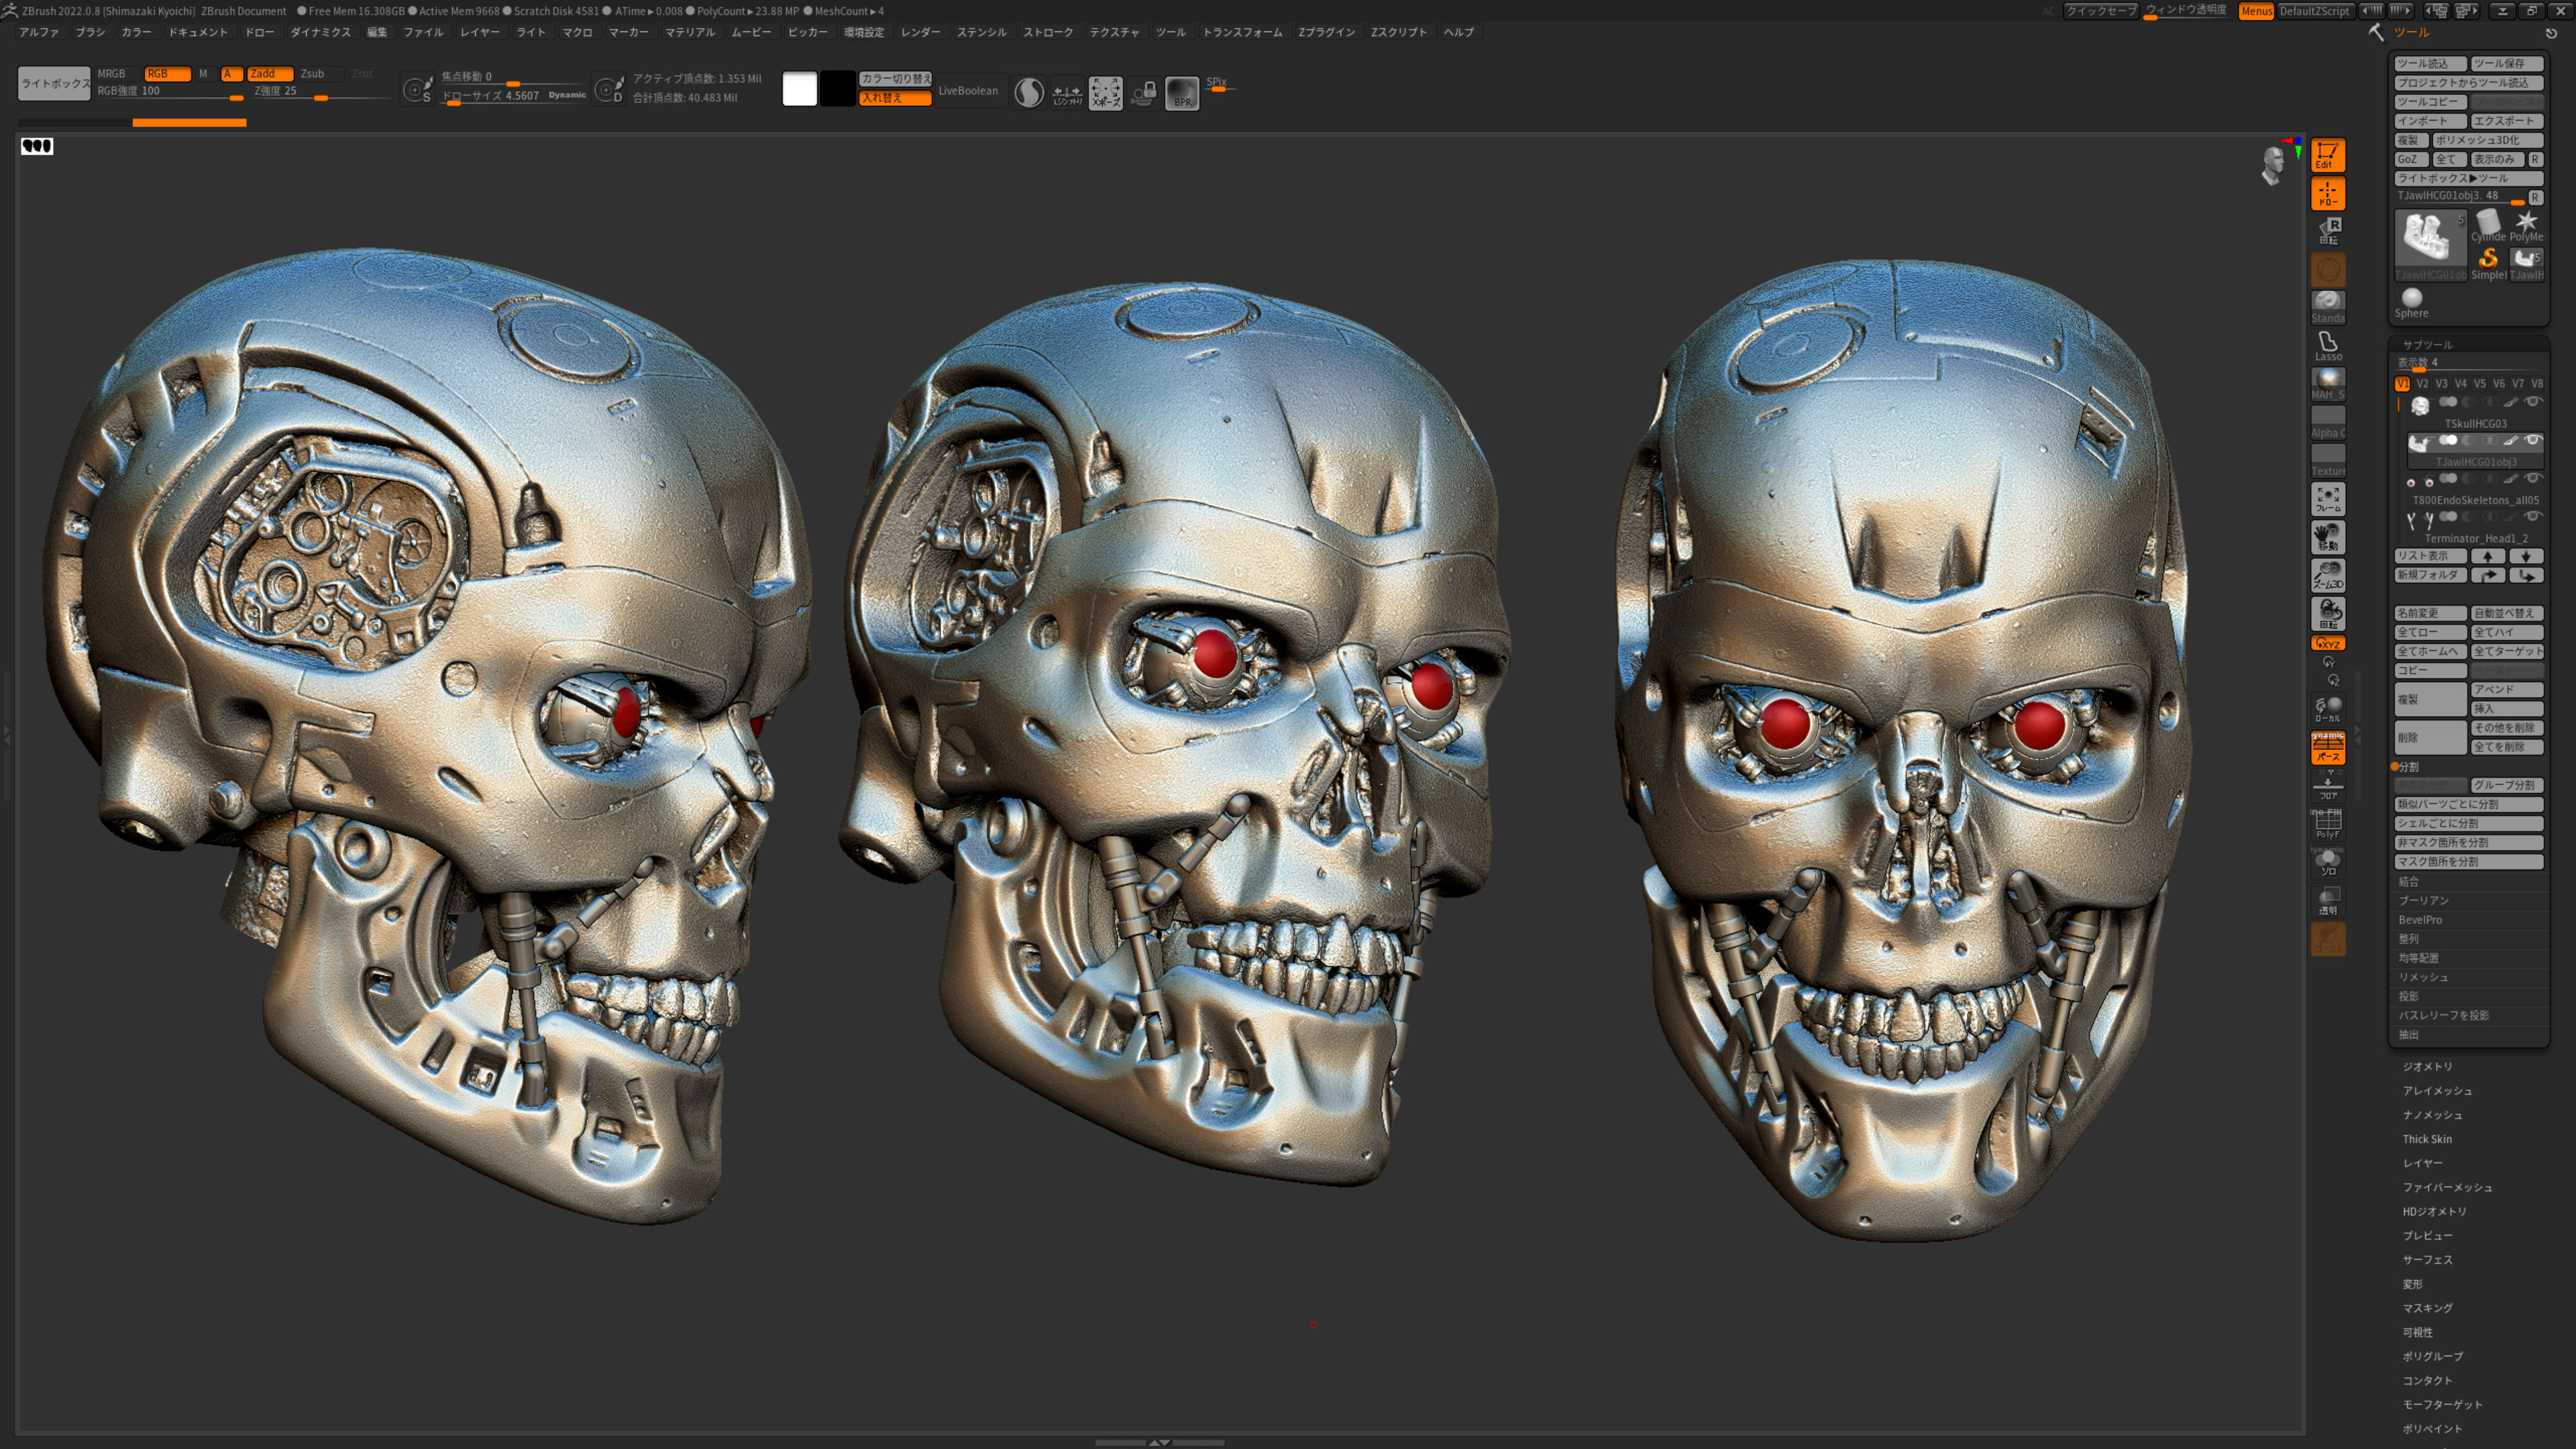Click Save Tool (ツール保存) button
Viewport: 2576px width, 1449px height.
[2506, 64]
